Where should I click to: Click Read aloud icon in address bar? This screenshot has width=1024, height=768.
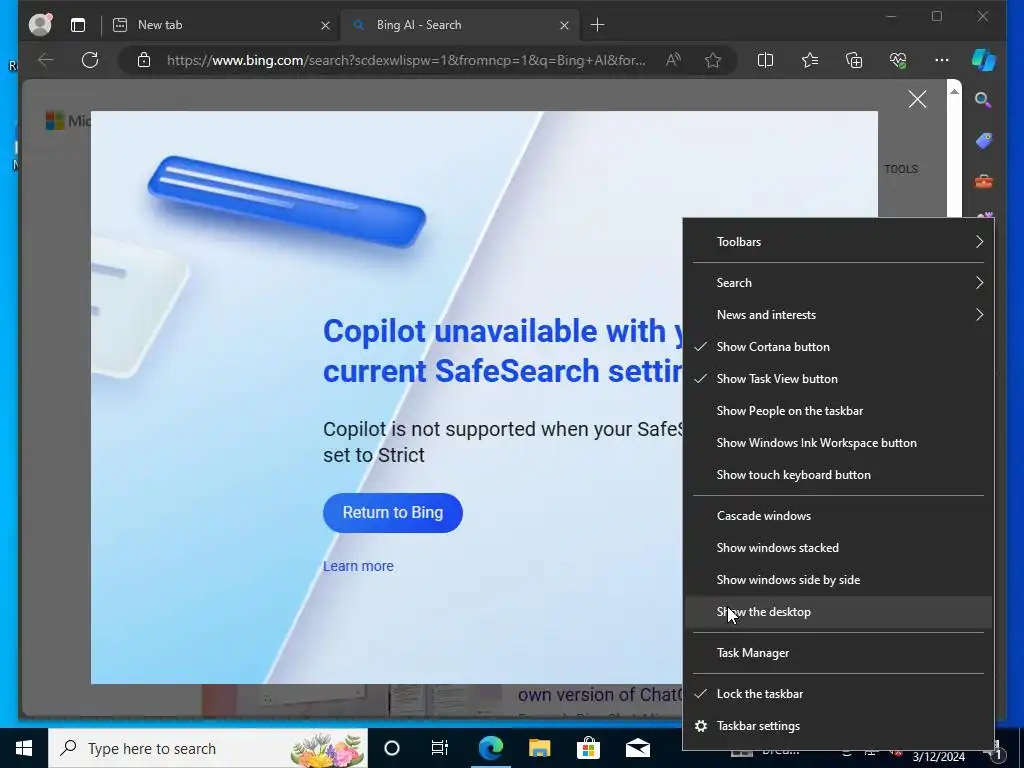pos(673,60)
